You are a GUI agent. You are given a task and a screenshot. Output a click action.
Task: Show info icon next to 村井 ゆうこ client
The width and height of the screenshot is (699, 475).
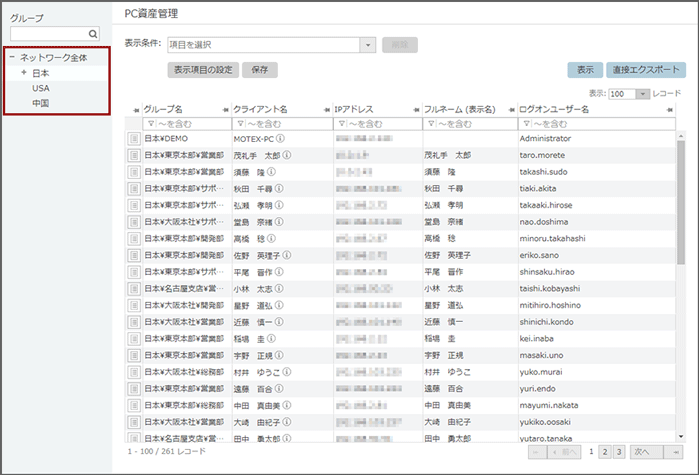[x=287, y=372]
